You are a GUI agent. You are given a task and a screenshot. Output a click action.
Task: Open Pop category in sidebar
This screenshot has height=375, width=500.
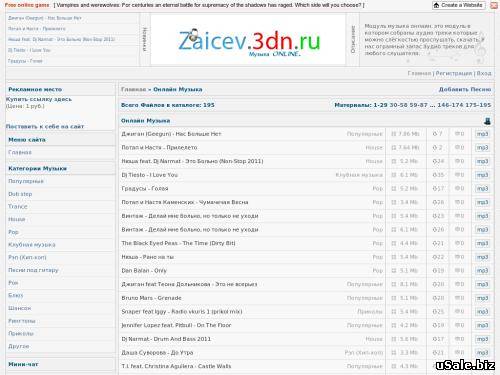click(13, 232)
